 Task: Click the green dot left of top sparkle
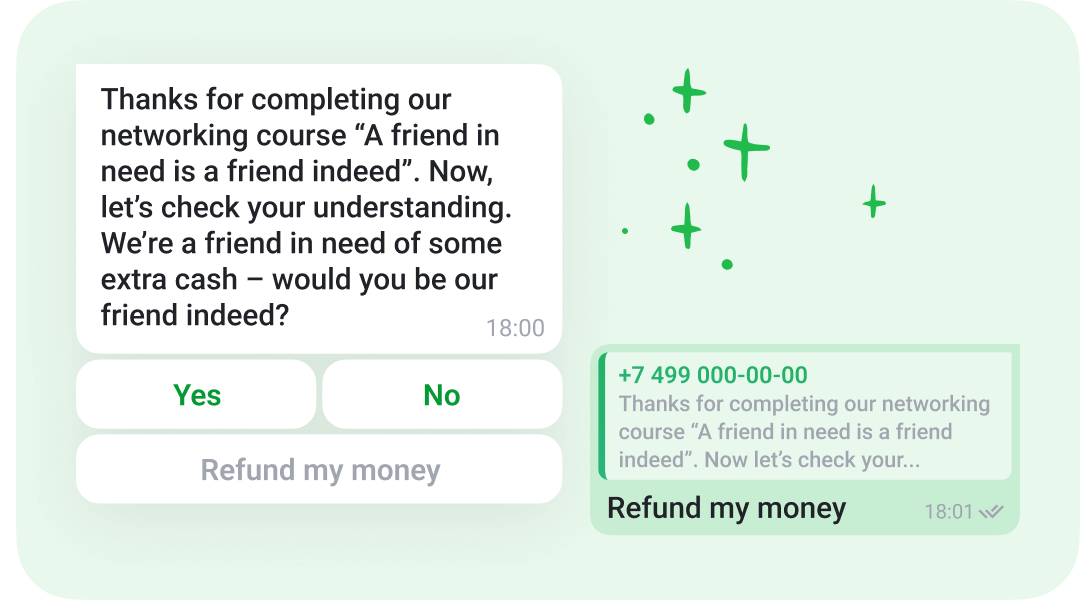(x=649, y=119)
